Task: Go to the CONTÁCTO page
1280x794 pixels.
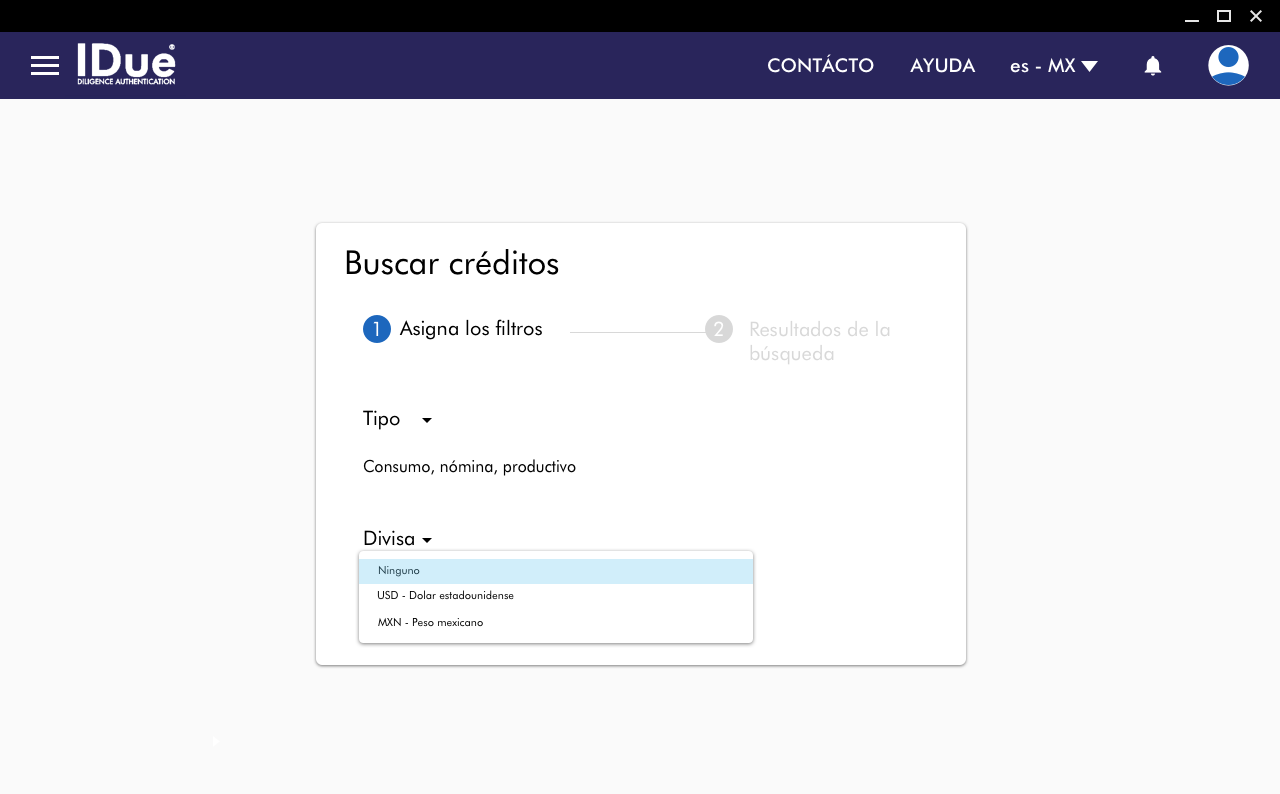Action: click(820, 66)
